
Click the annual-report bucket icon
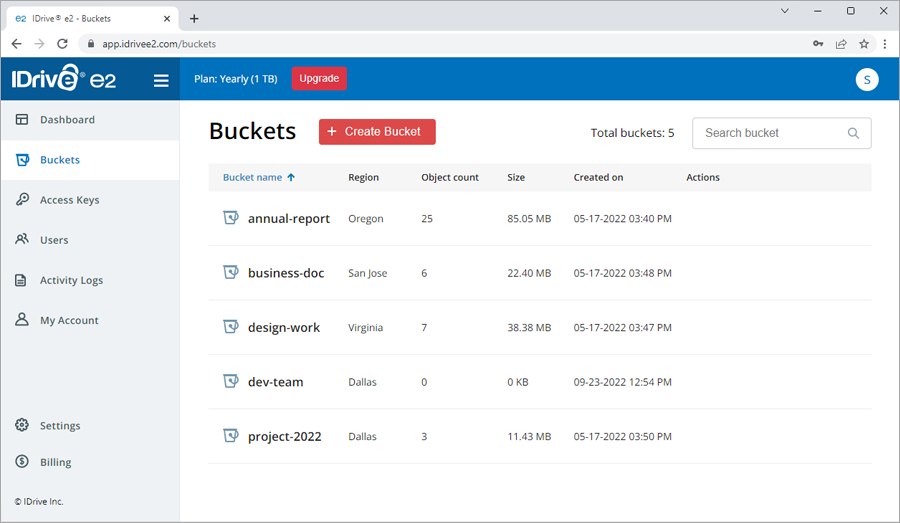pyautogui.click(x=231, y=218)
